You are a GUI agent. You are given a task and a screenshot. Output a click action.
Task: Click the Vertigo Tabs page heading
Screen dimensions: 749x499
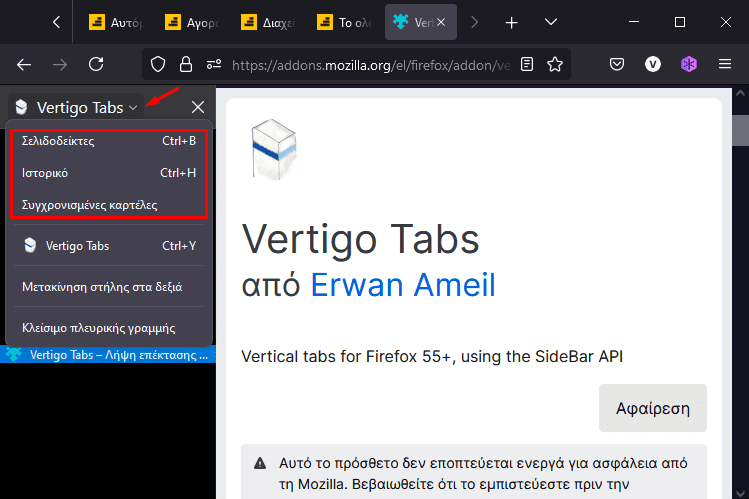pyautogui.click(x=360, y=240)
